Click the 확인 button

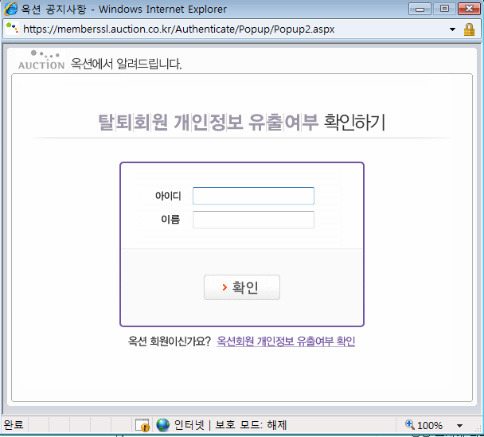[x=242, y=287]
